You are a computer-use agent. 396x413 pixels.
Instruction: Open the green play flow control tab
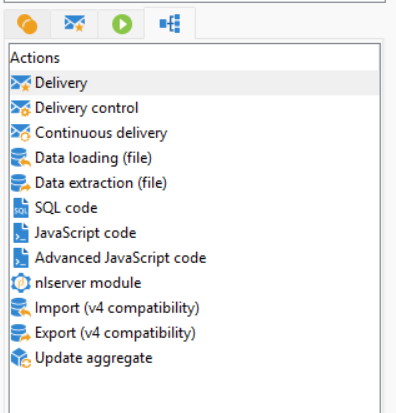pyautogui.click(x=122, y=24)
